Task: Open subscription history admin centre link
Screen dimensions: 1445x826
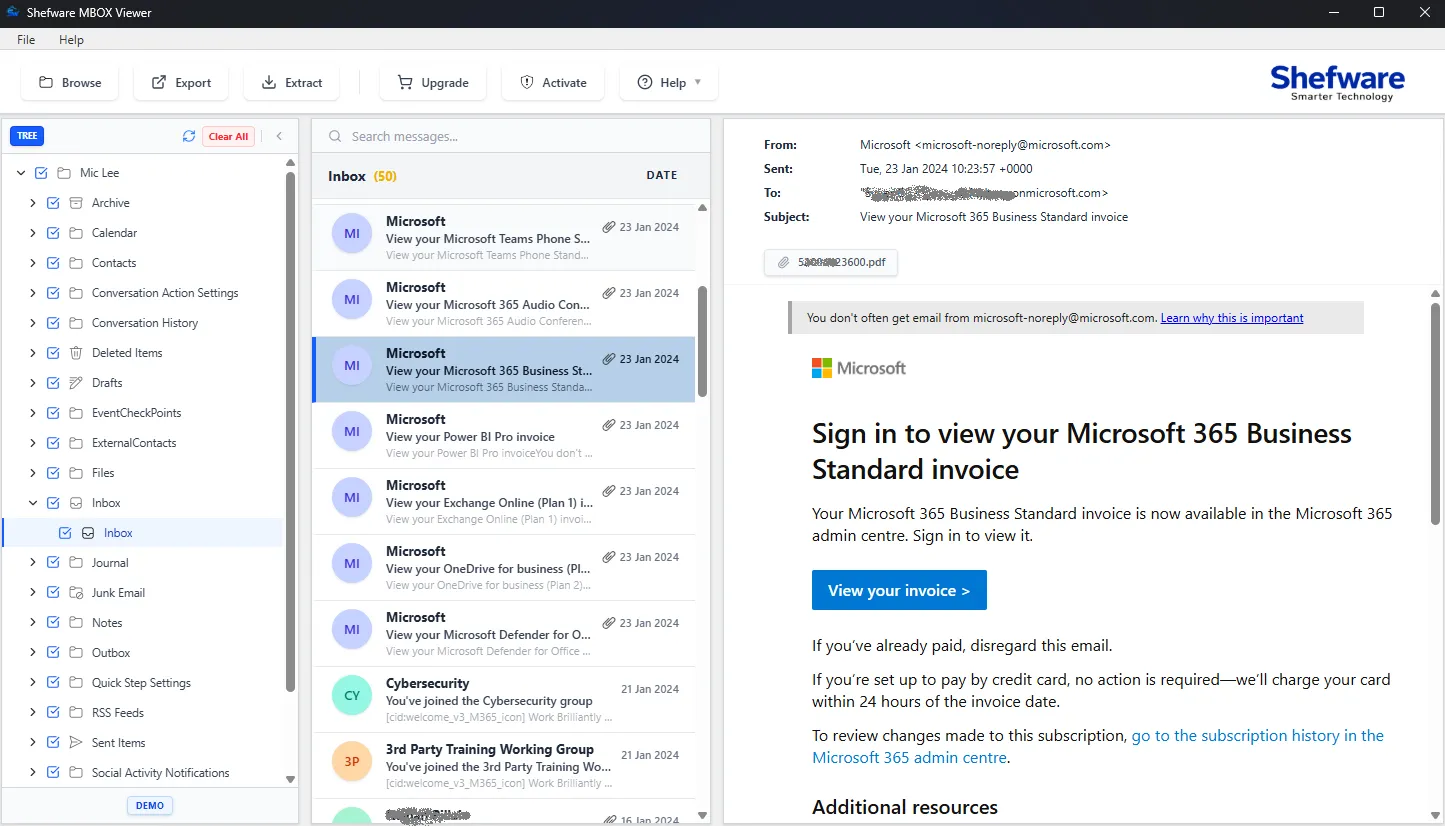Action: coord(1098,746)
